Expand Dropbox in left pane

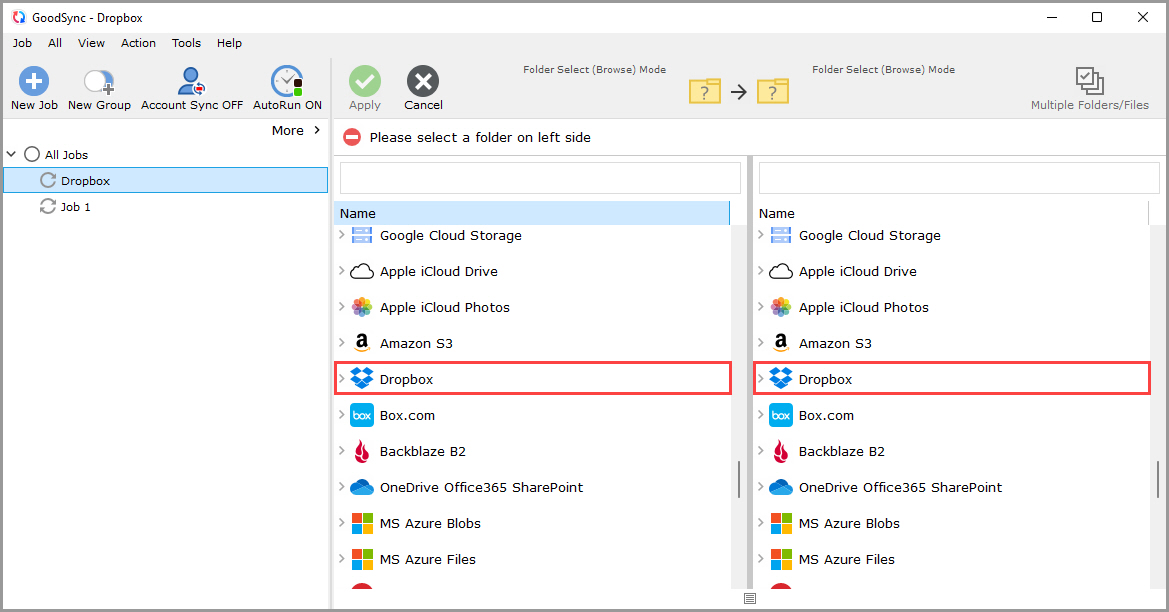341,379
